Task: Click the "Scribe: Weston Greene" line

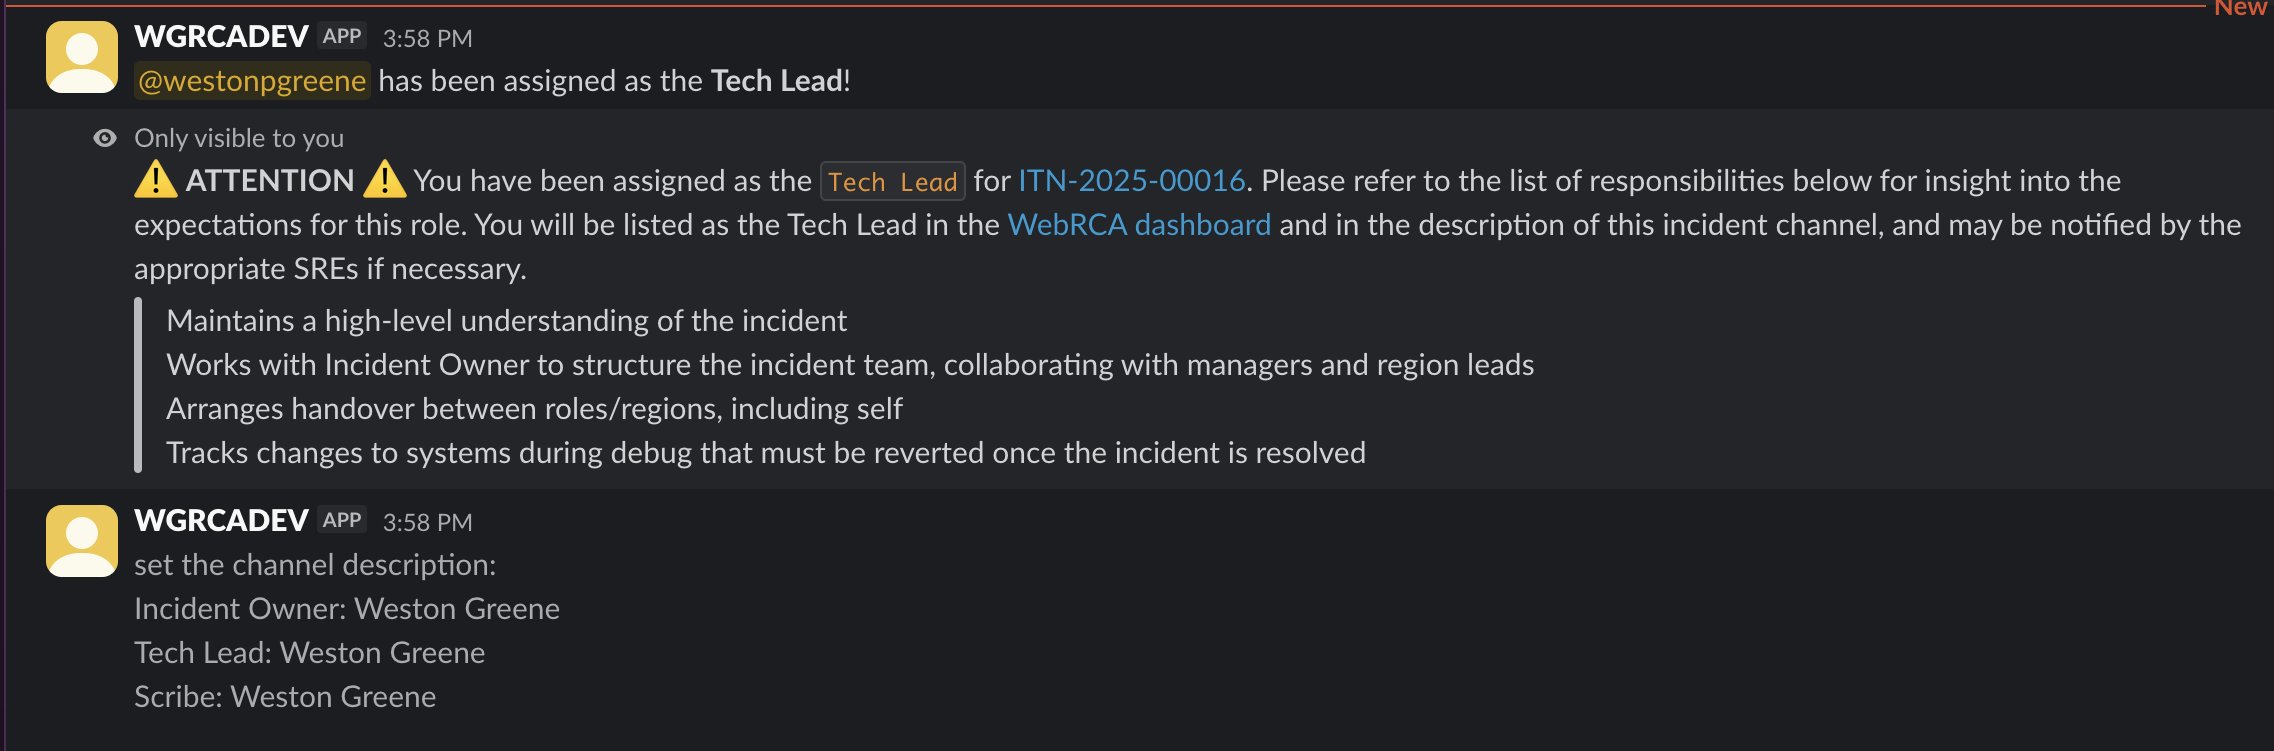Action: (285, 697)
